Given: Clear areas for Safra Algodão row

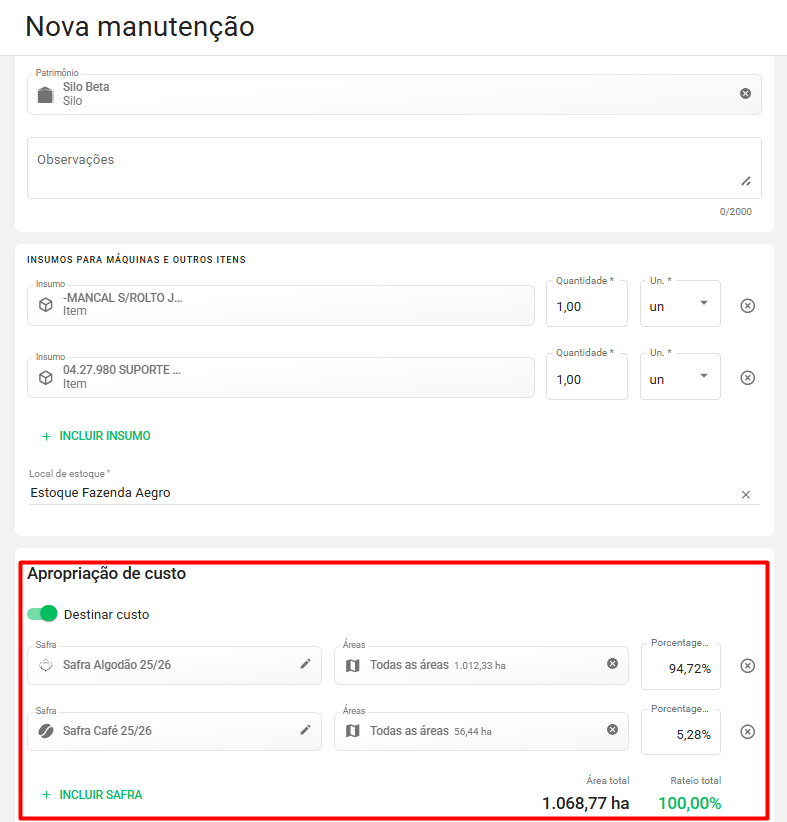Looking at the screenshot, I should (x=612, y=664).
